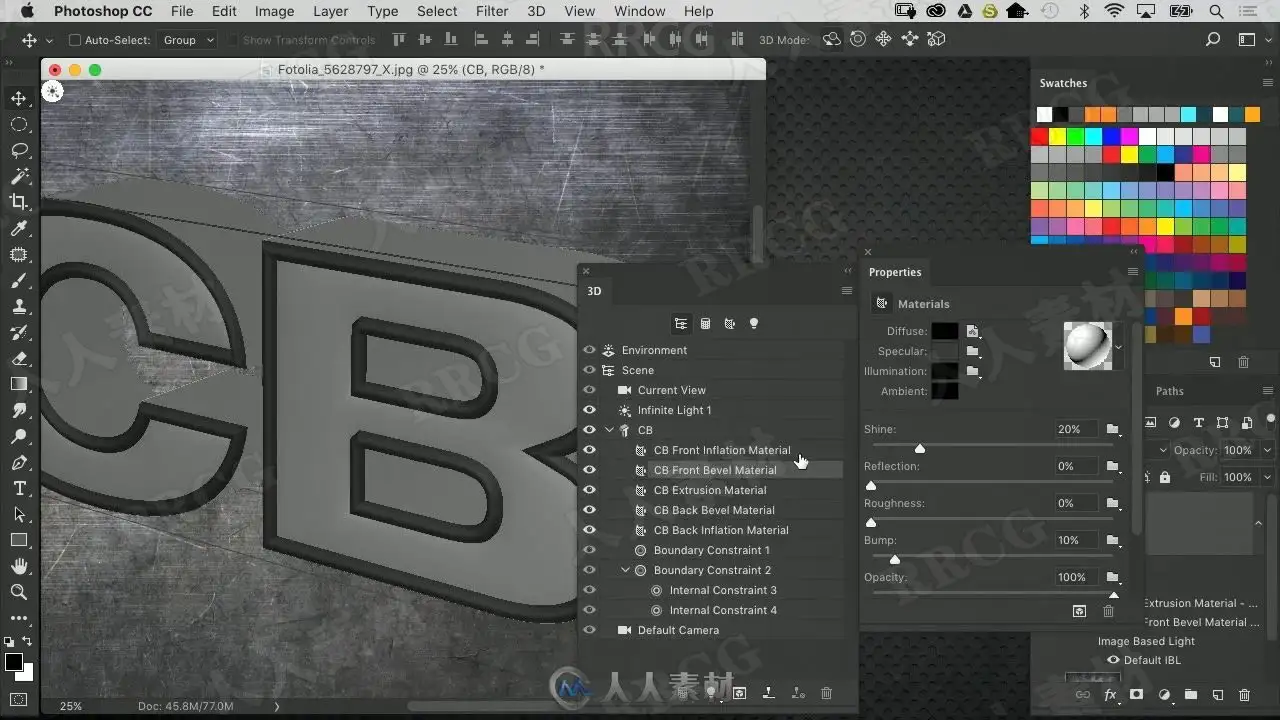Image resolution: width=1280 pixels, height=720 pixels.
Task: Open the 3D panel options menu
Action: click(847, 291)
